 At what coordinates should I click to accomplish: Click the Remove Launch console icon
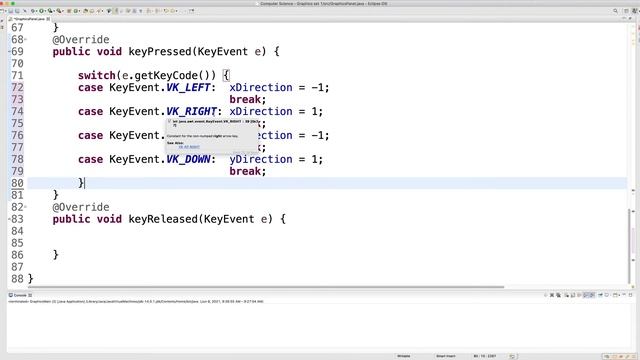(551, 295)
